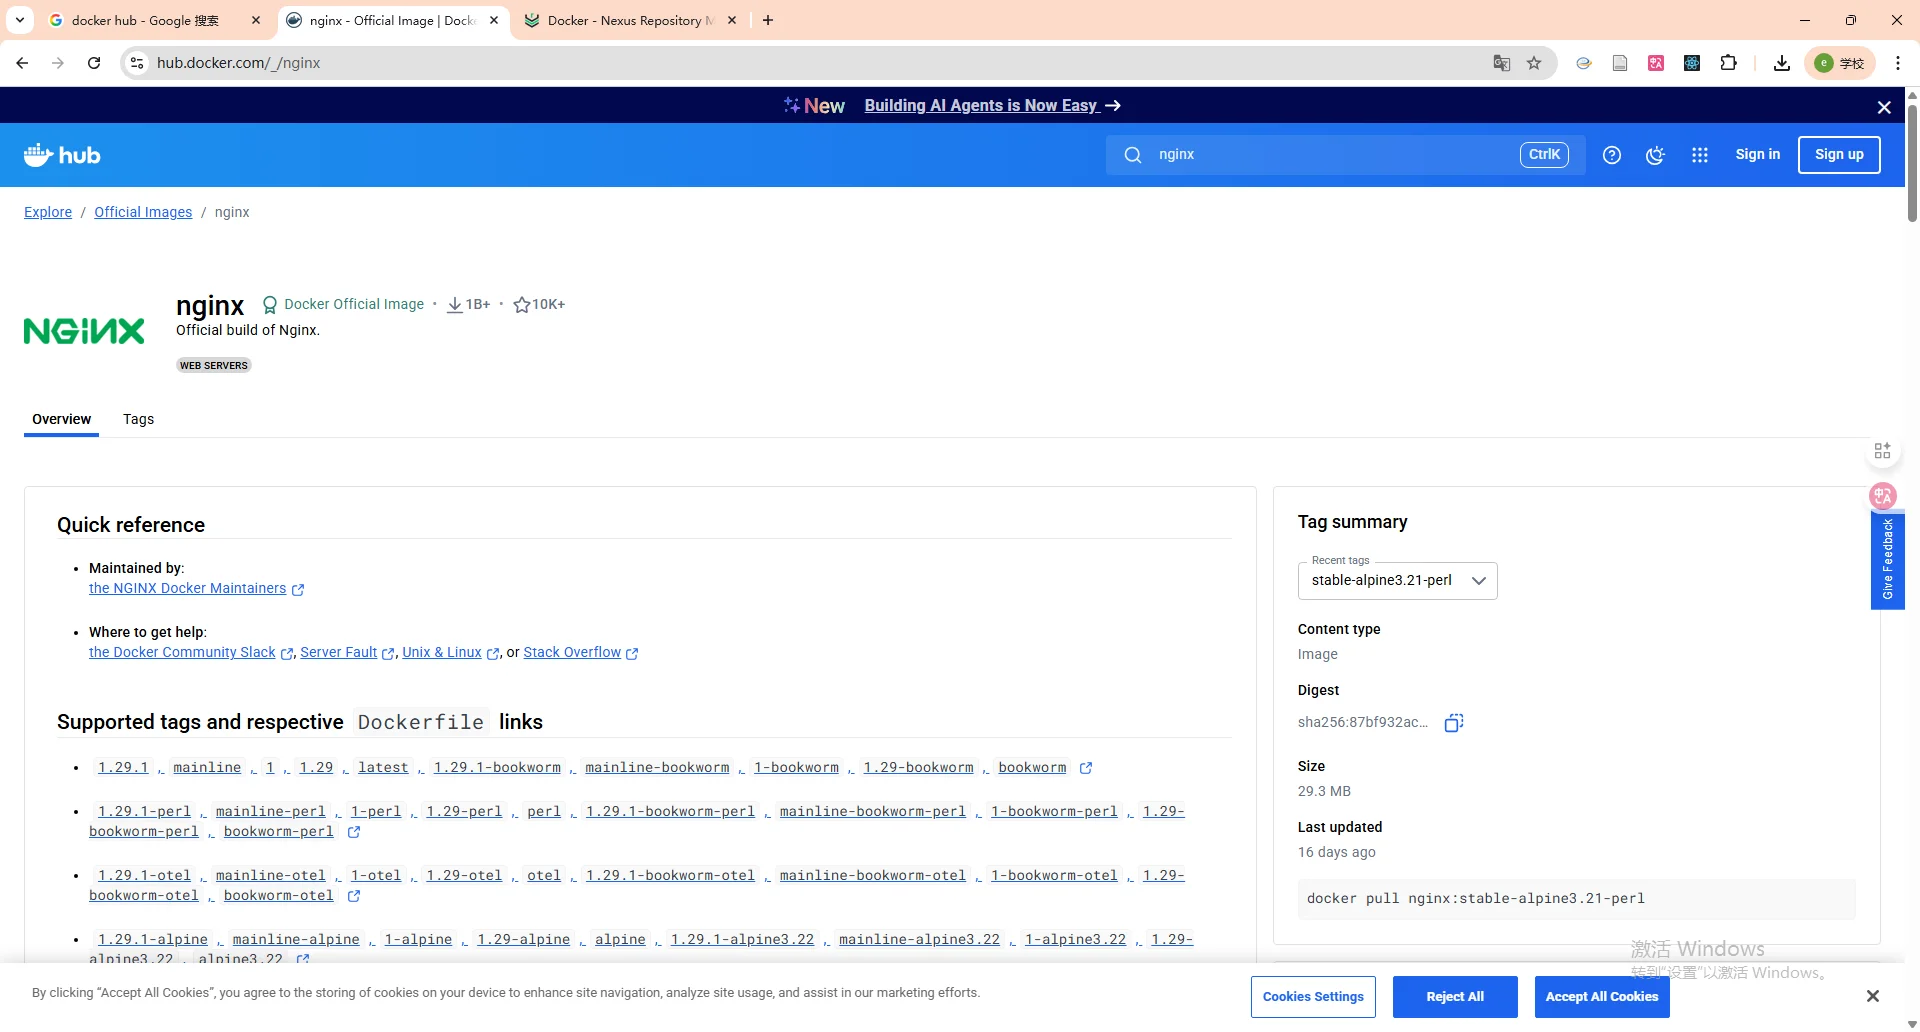Copy the sha256 digest using copy icon

[x=1454, y=723]
